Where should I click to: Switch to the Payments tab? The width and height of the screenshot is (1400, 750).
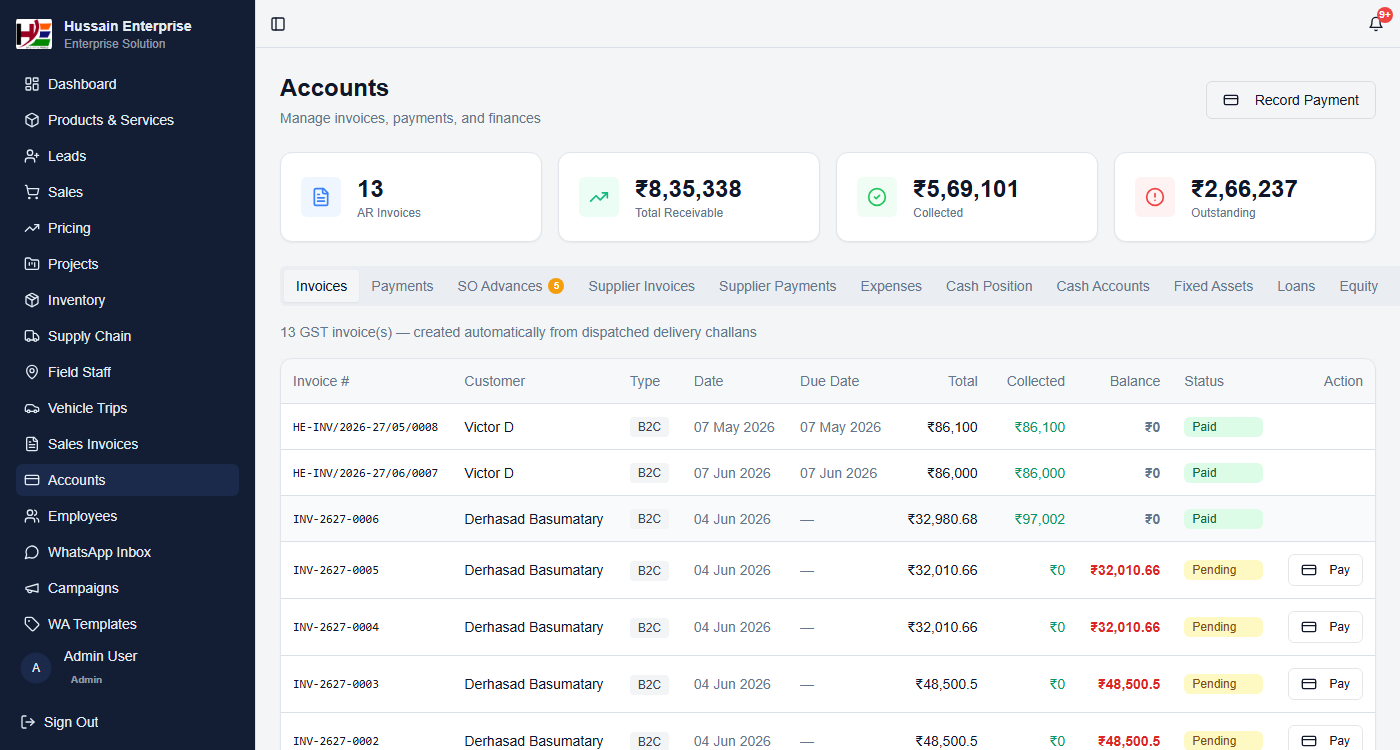coord(402,286)
